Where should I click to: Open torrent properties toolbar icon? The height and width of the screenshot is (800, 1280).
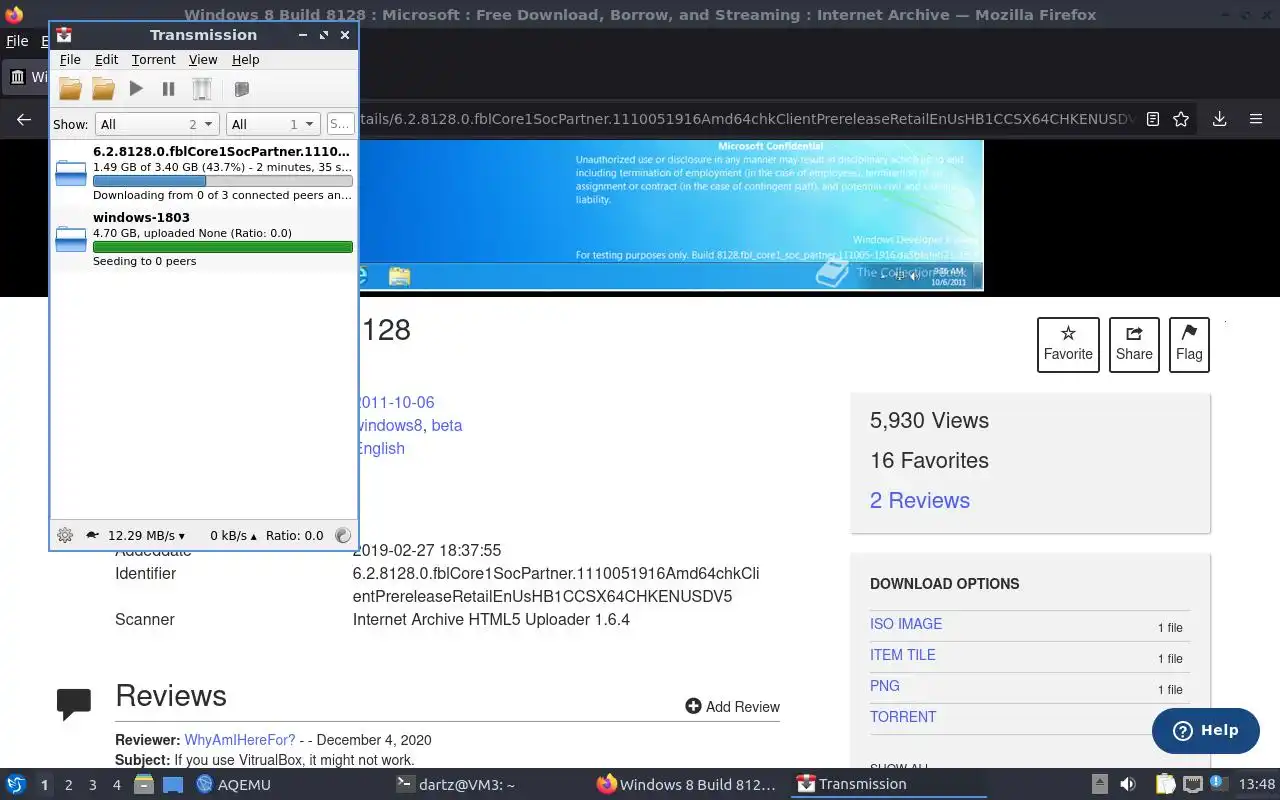pos(241,89)
